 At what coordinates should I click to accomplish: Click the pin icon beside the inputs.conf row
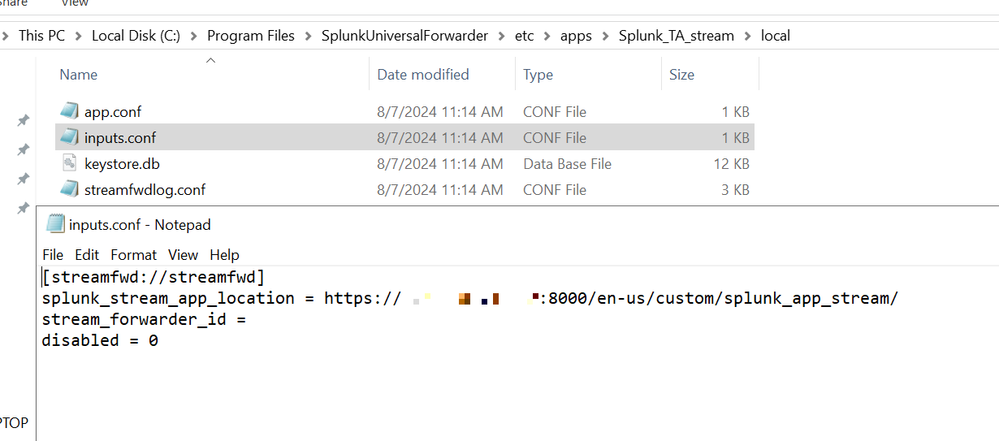point(22,149)
